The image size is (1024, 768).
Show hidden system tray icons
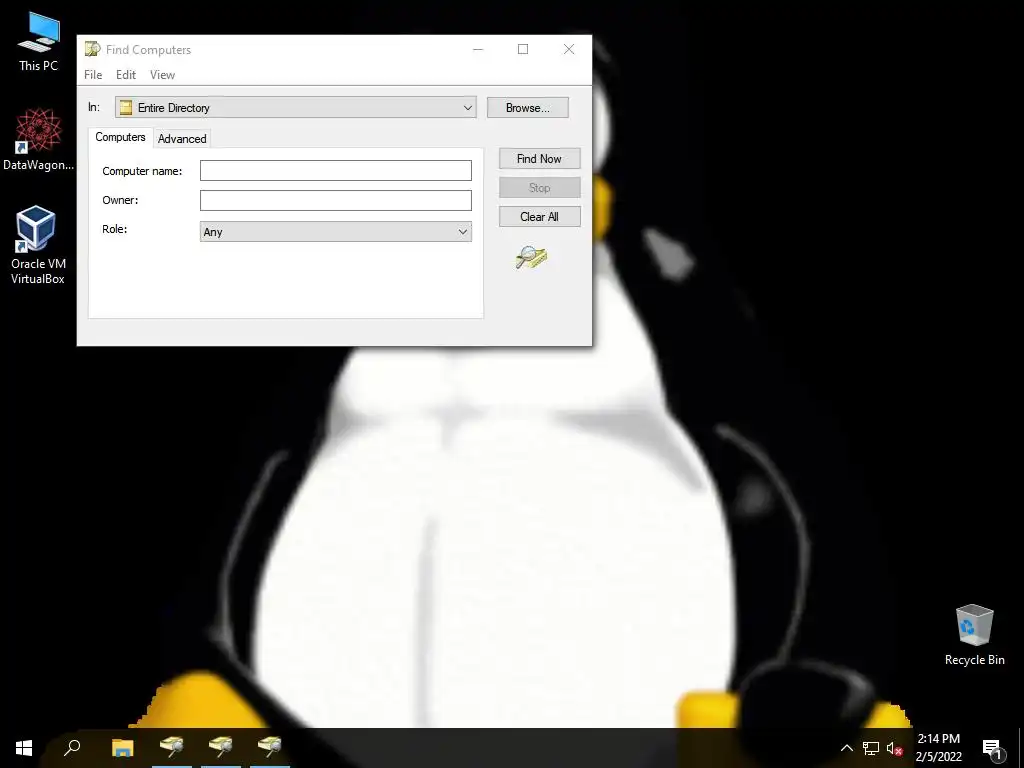[x=846, y=748]
